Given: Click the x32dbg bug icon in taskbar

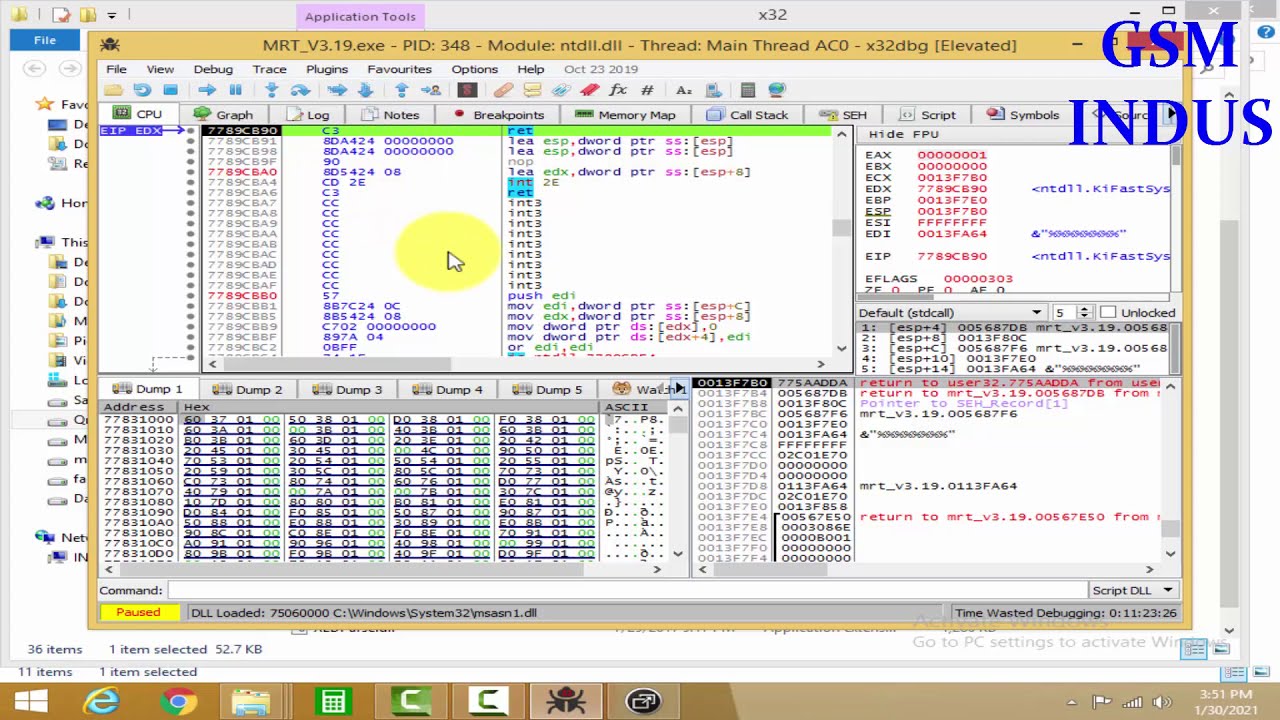Looking at the screenshot, I should point(565,701).
